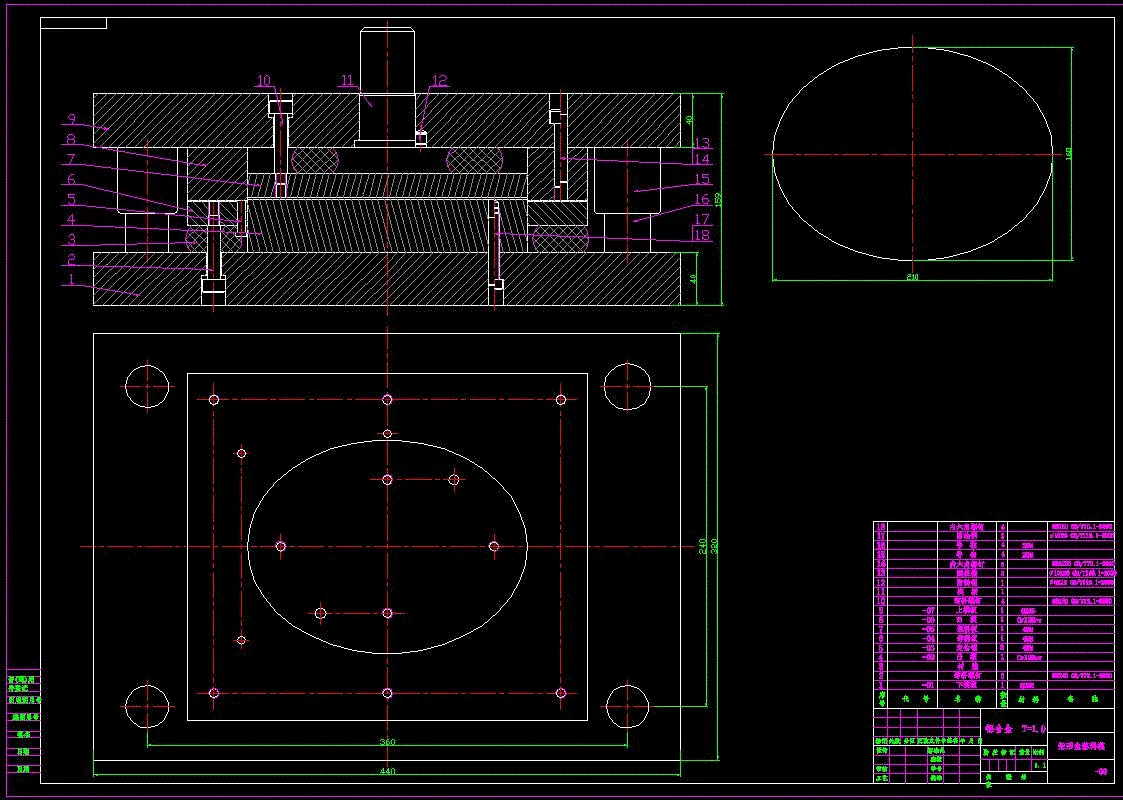The width and height of the screenshot is (1123, 800).
Task: Select leader label 3 of the section view
Action: pyautogui.click(x=72, y=238)
